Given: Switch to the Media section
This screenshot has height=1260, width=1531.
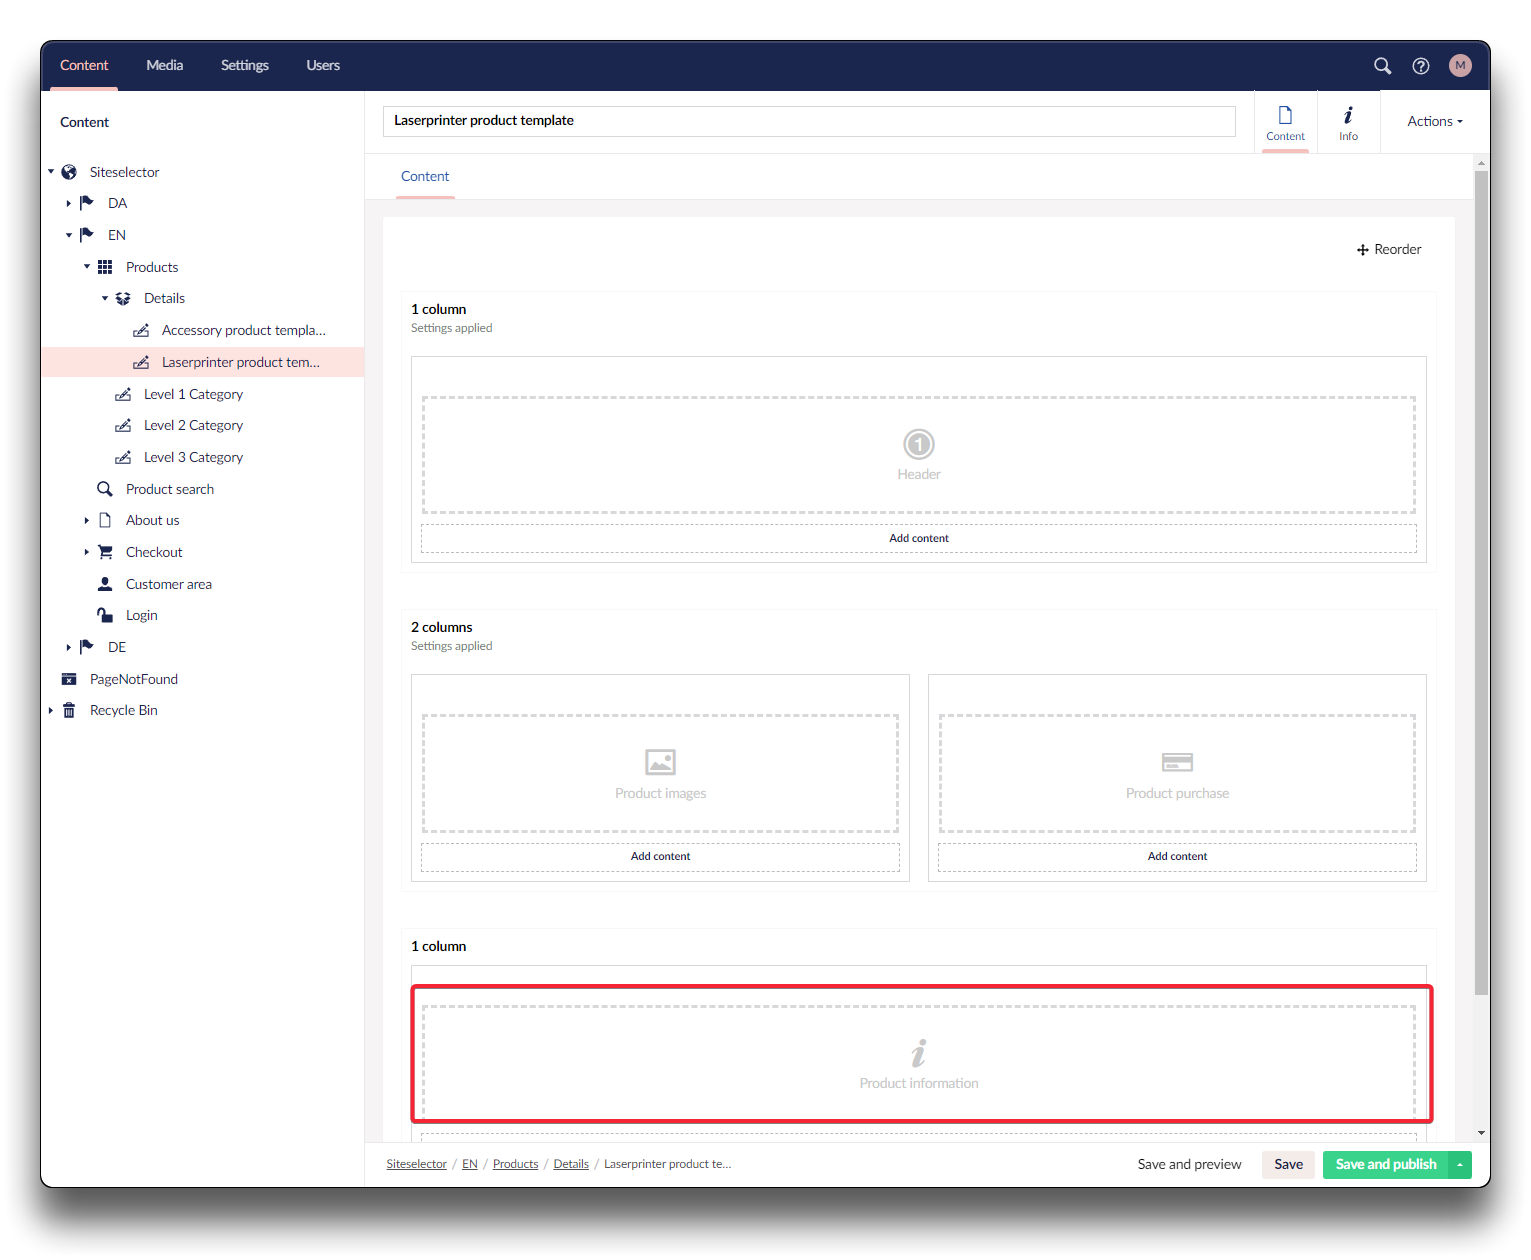Looking at the screenshot, I should coord(164,66).
